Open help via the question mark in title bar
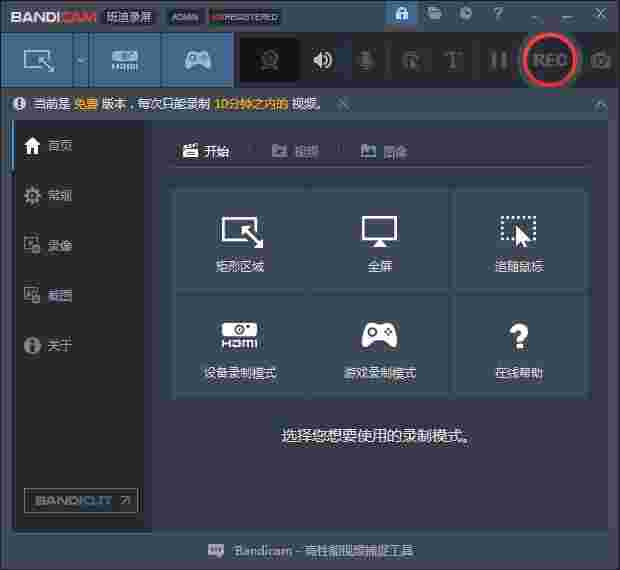 [498, 14]
